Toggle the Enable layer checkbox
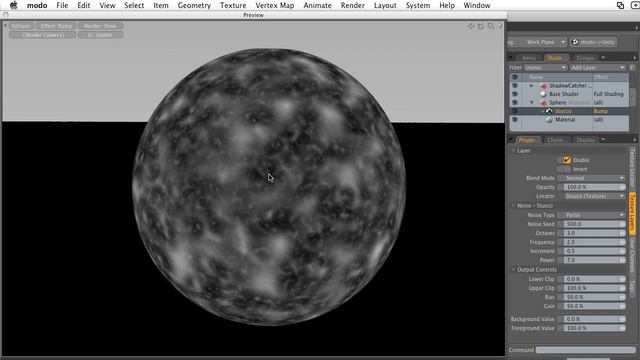640x360 pixels. [x=567, y=160]
